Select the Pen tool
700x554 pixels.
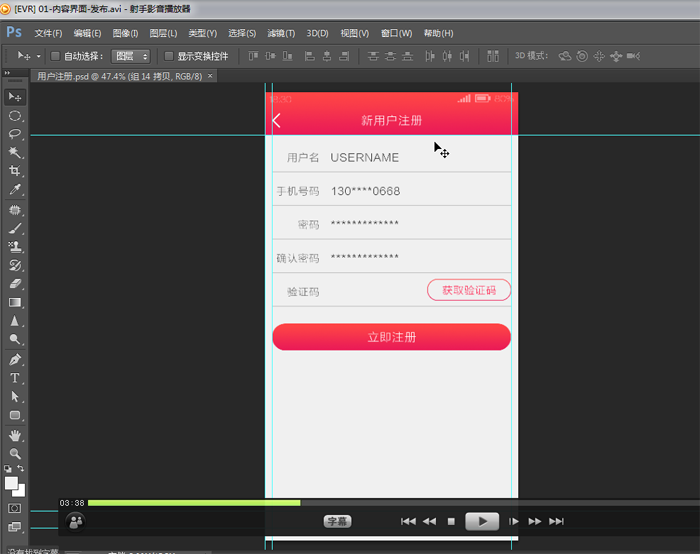tap(15, 359)
